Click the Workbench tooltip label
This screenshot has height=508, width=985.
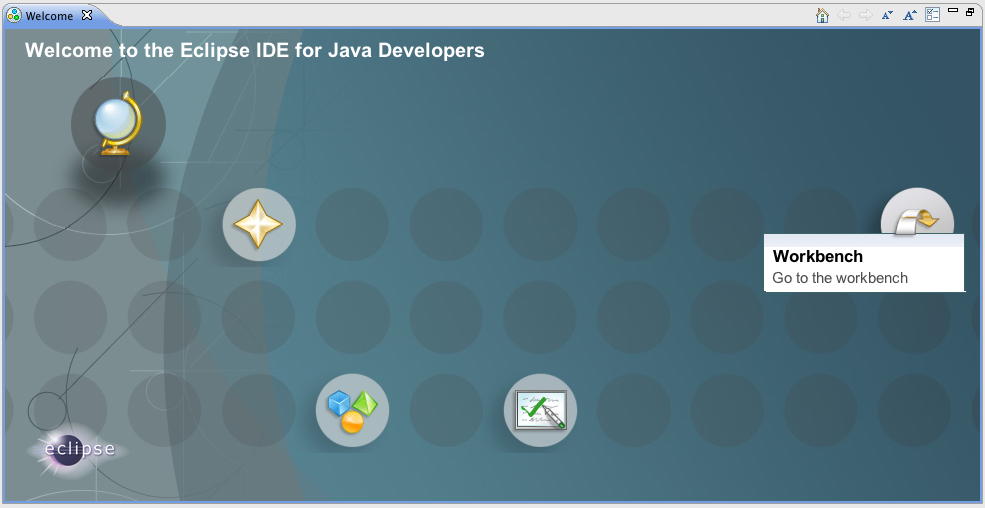pyautogui.click(x=818, y=256)
